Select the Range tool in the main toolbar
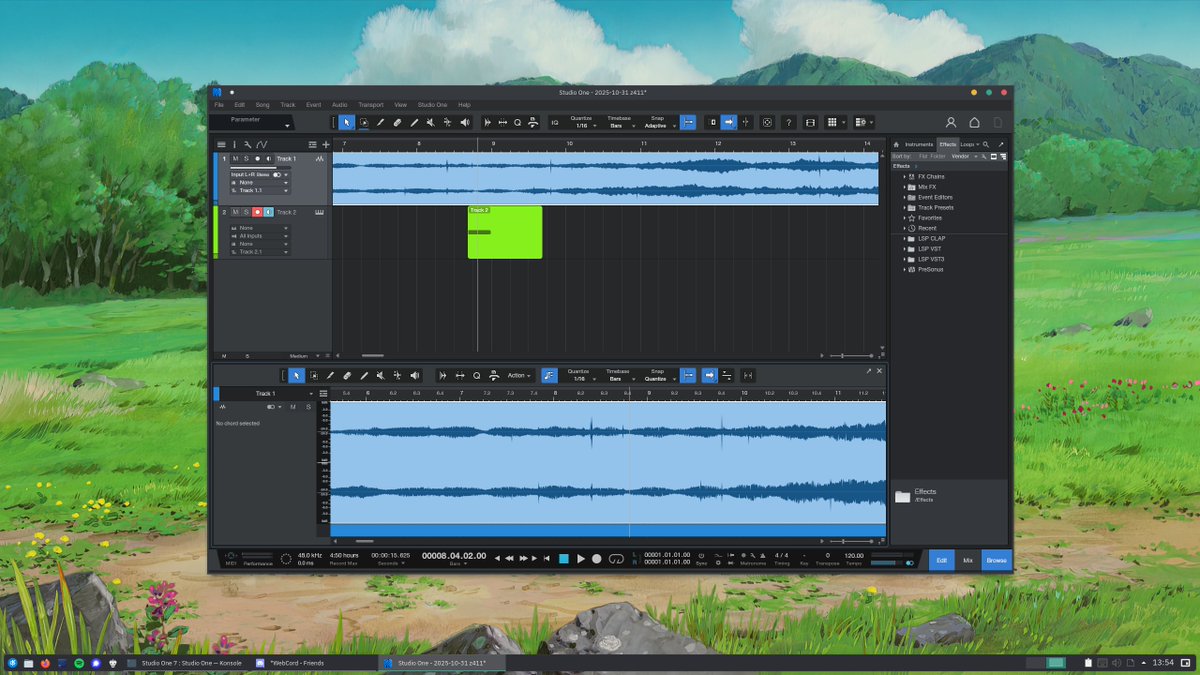1200x675 pixels. (x=363, y=122)
